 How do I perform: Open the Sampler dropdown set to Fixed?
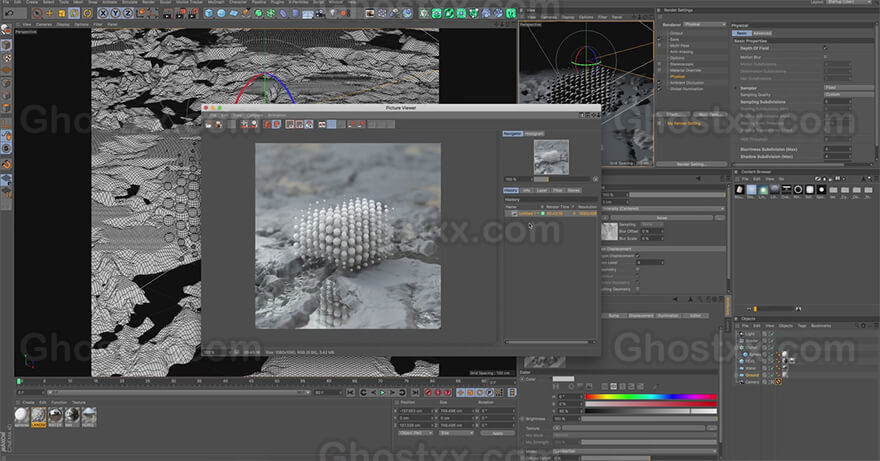849,88
